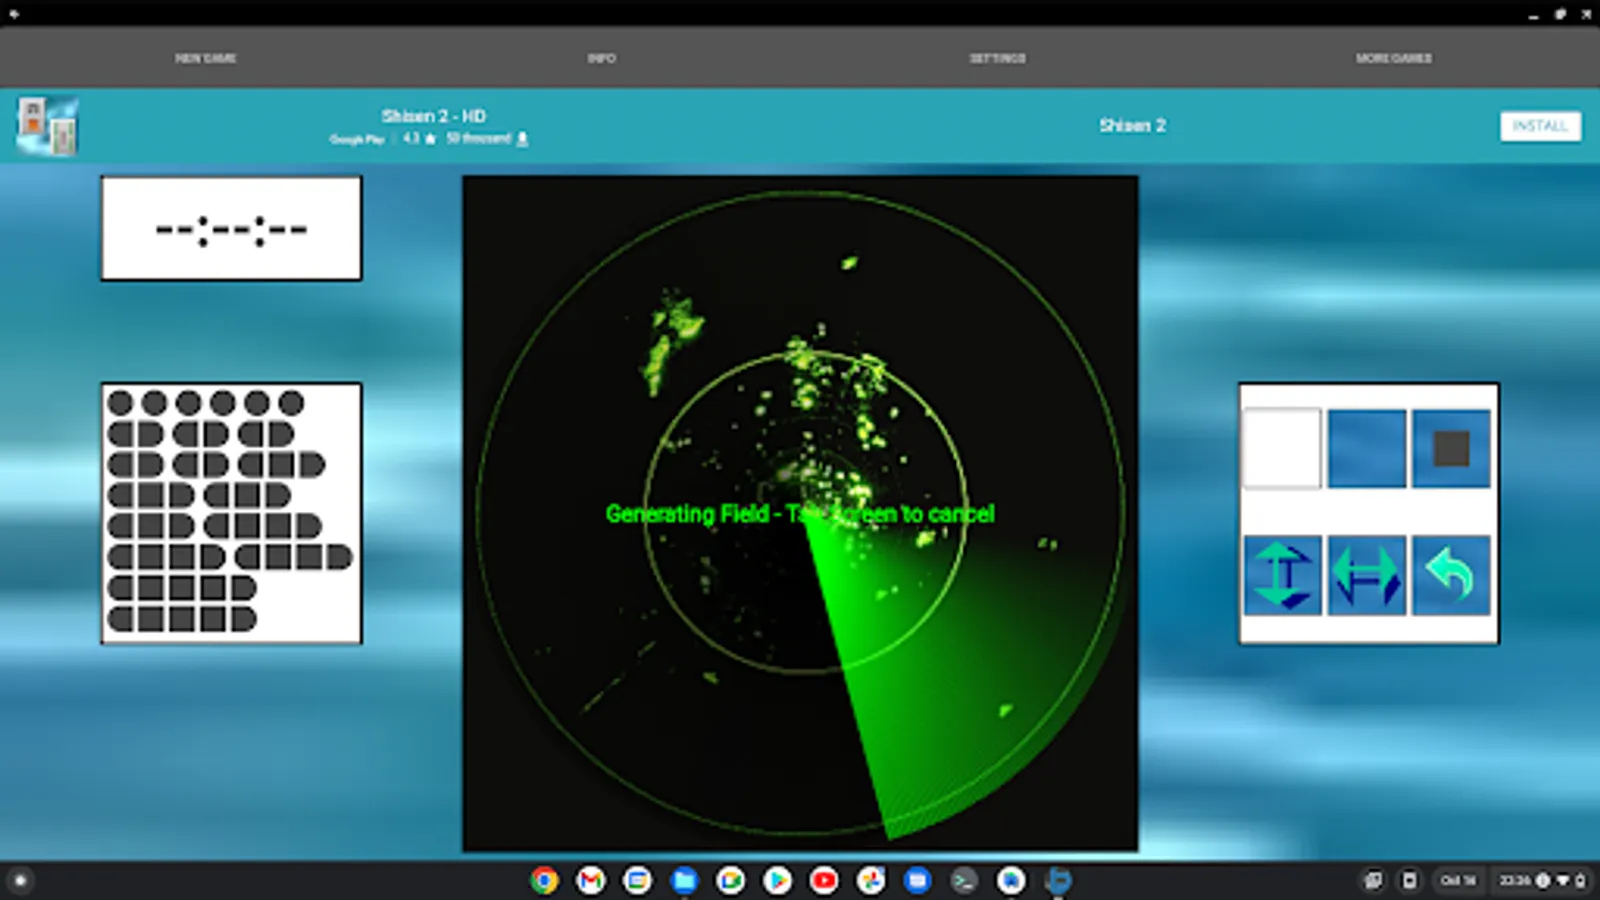This screenshot has height=900, width=1600.
Task: Click the undo curved arrow icon
Action: point(1451,575)
